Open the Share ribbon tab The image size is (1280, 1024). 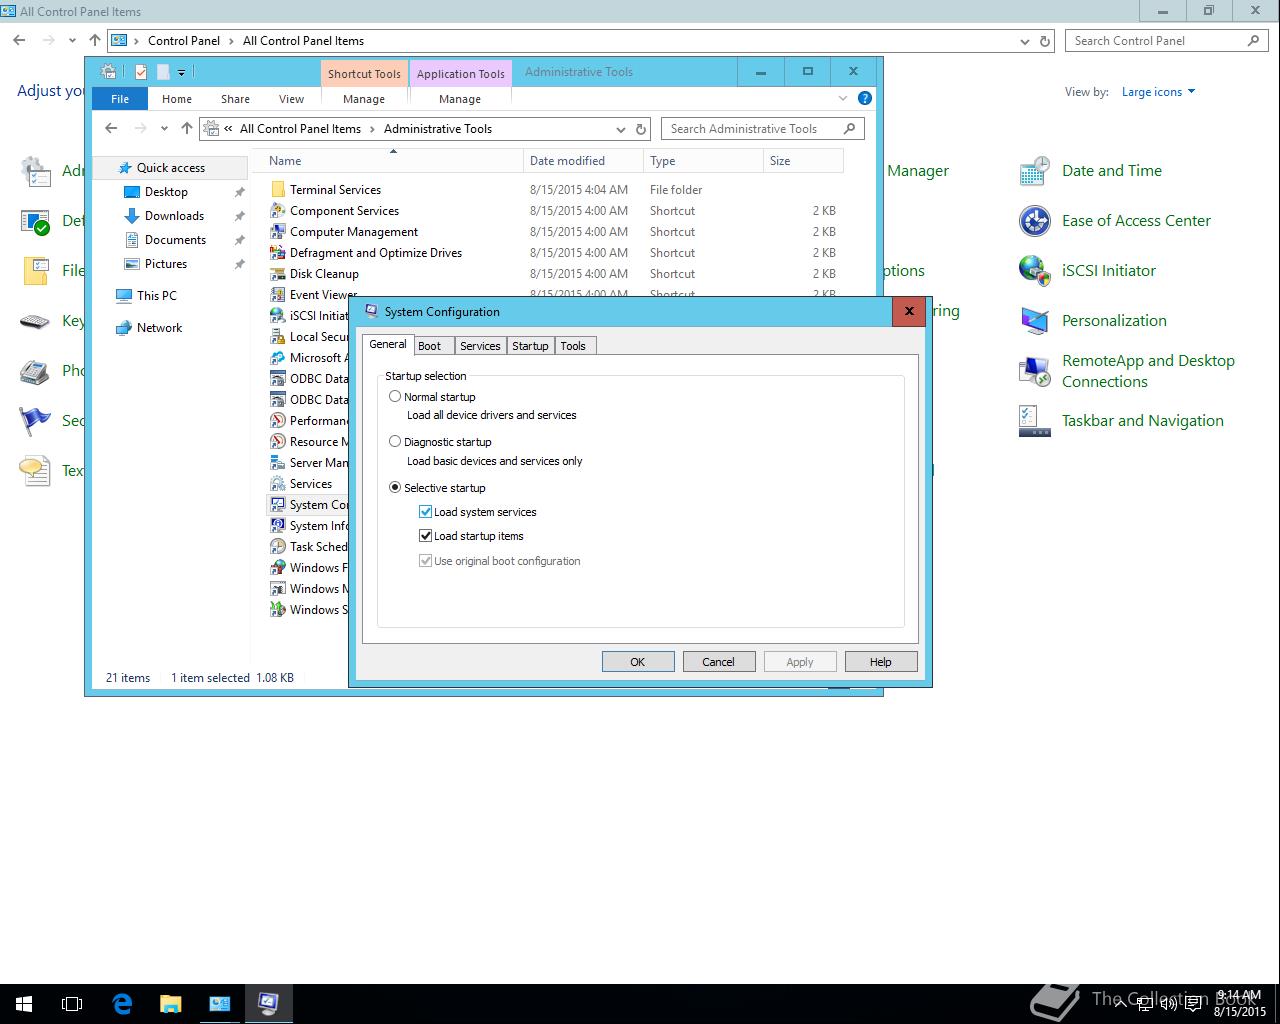[x=236, y=99]
